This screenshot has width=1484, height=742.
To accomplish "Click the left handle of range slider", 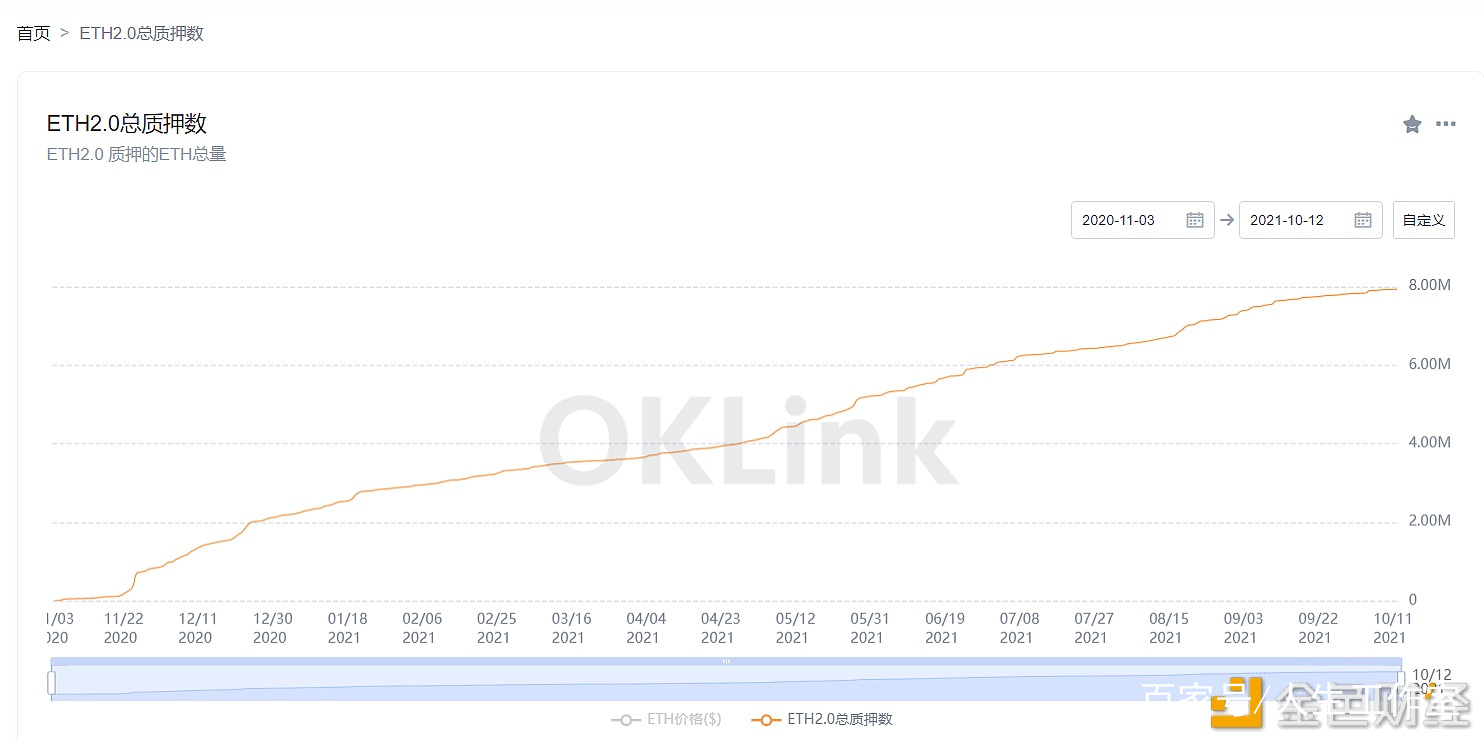I will click(x=51, y=682).
